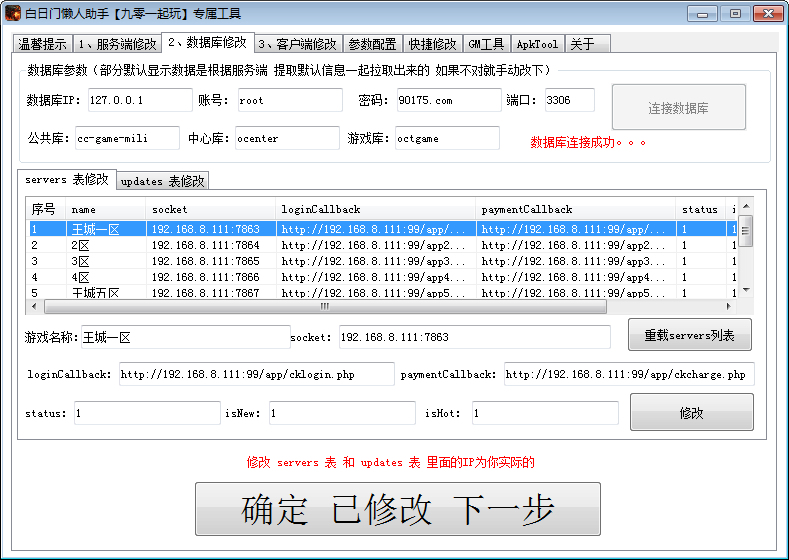Click the app icon in title bar
This screenshot has width=789, height=560.
point(13,13)
